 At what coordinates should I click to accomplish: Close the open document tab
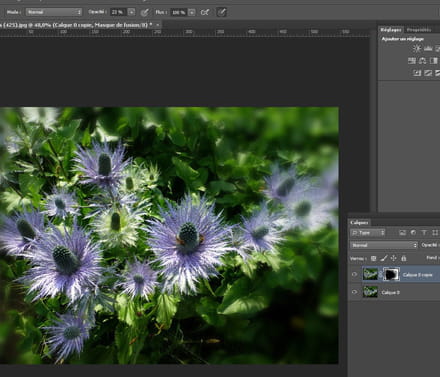pyautogui.click(x=157, y=25)
